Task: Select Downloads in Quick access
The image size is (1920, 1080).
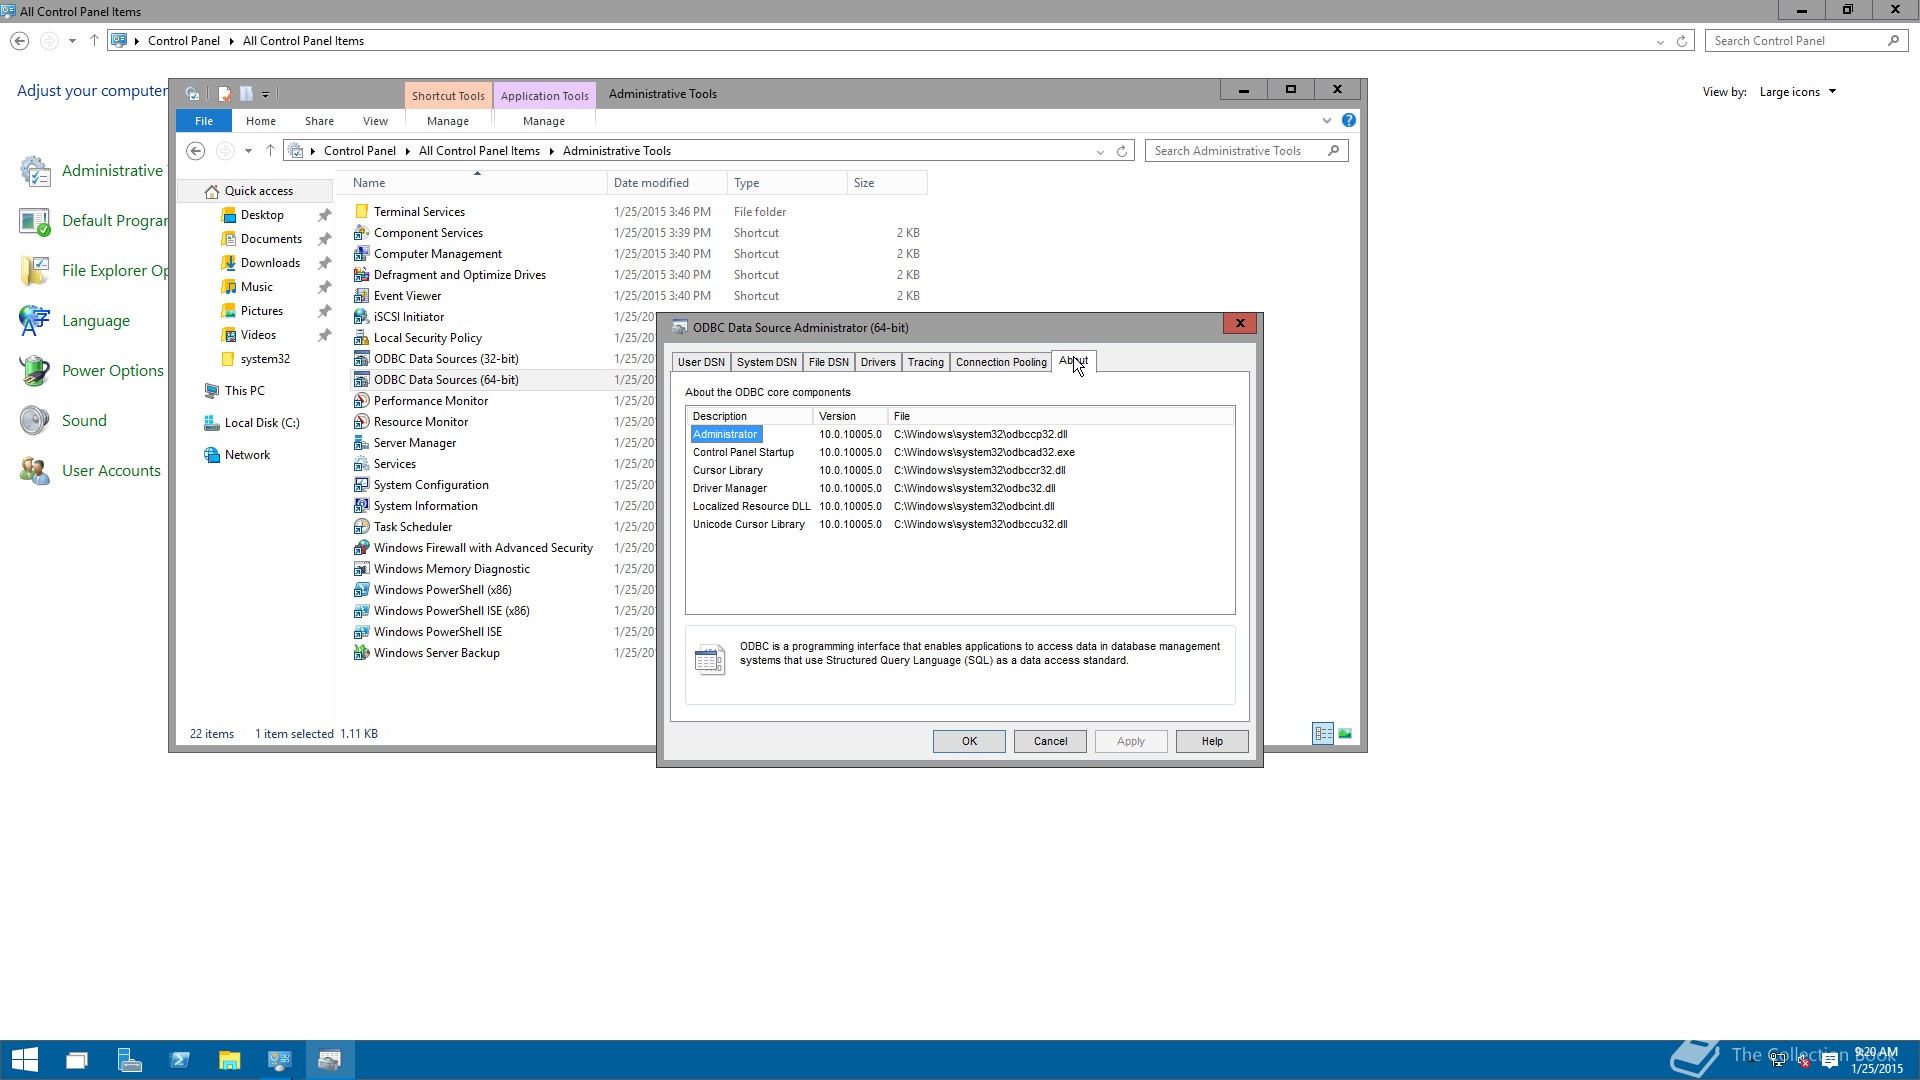Action: click(270, 263)
